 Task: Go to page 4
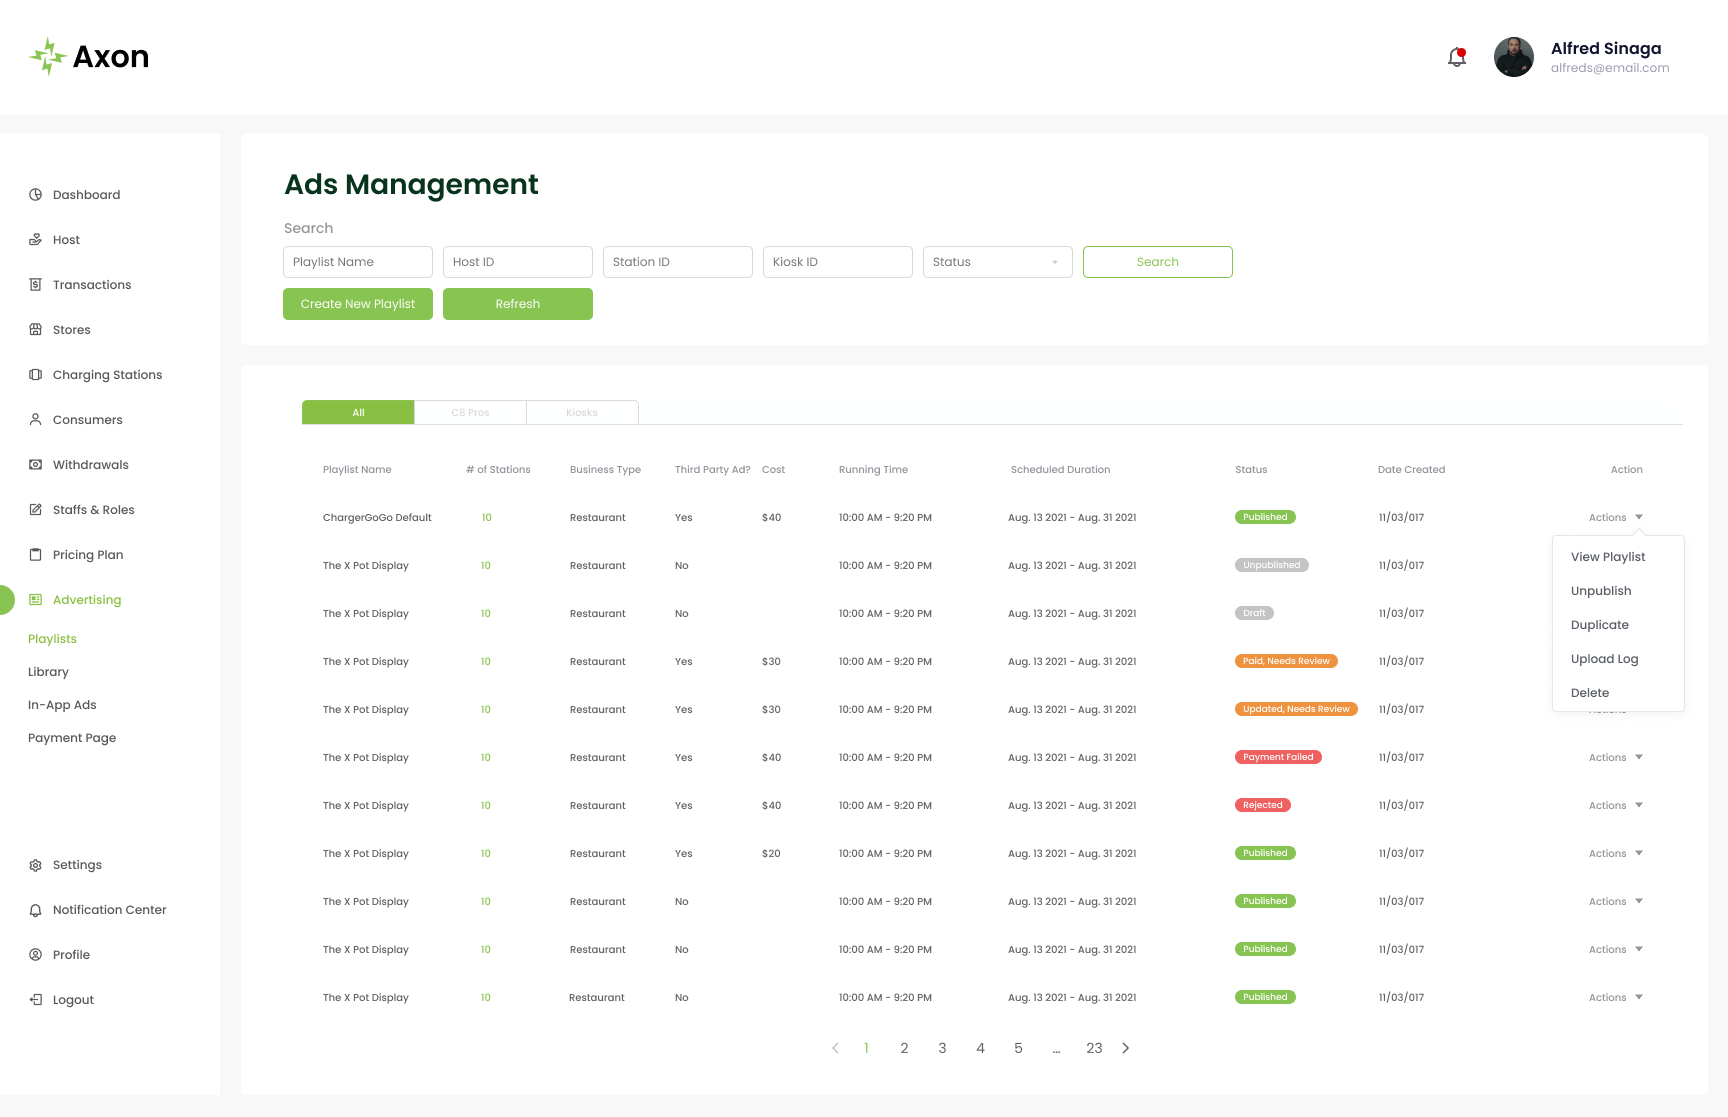(x=980, y=1048)
